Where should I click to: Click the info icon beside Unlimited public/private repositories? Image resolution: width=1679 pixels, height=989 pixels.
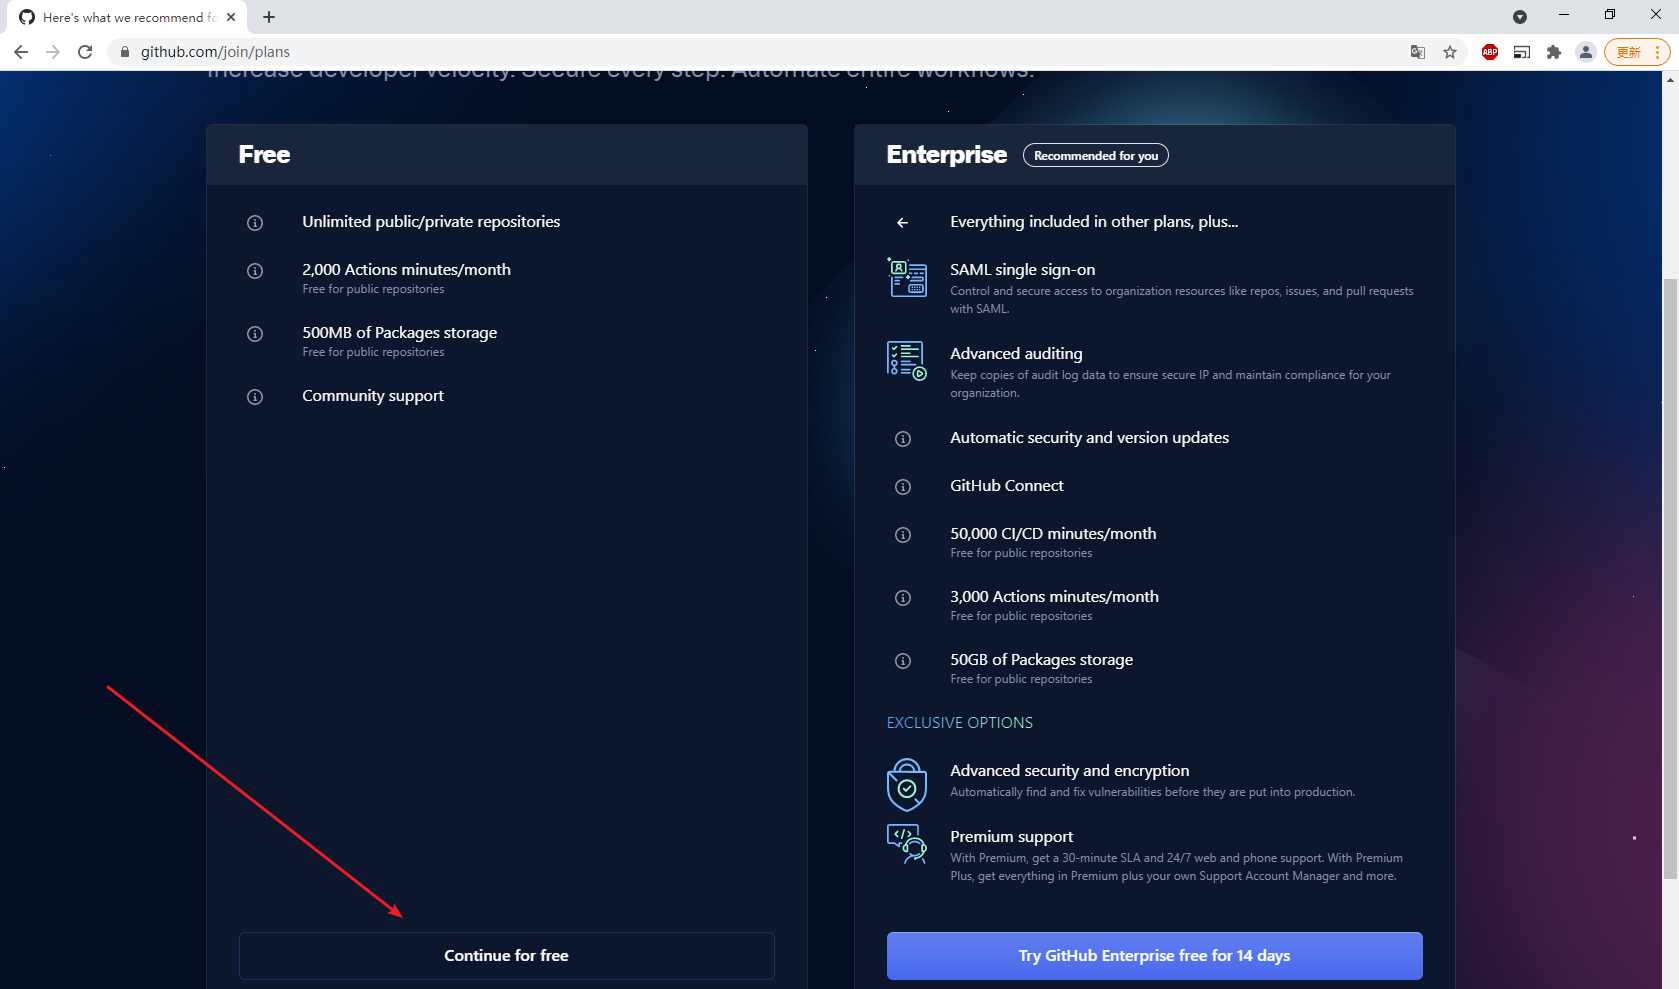[x=255, y=223]
